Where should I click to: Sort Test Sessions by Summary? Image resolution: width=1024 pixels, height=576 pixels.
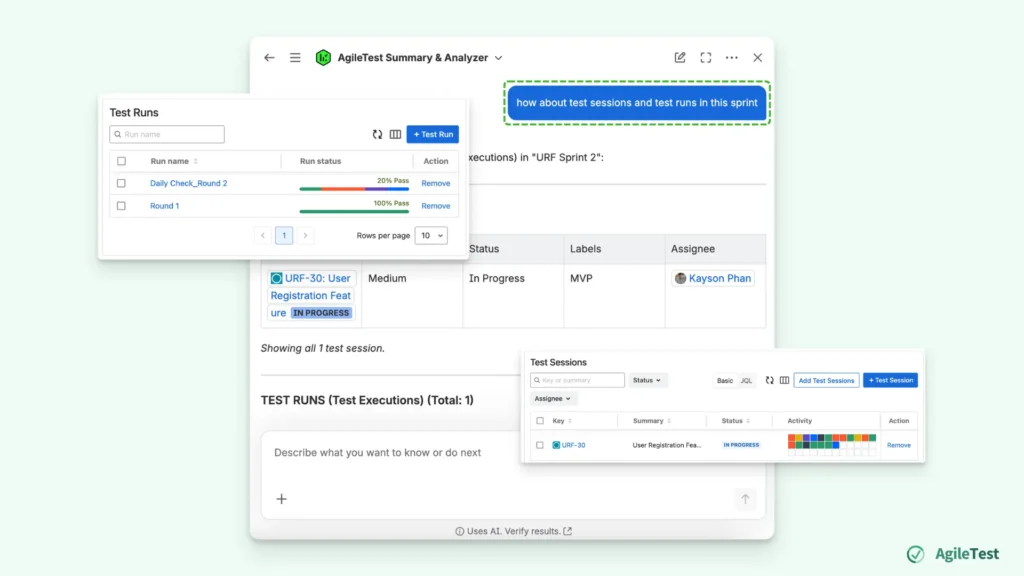click(x=669, y=421)
